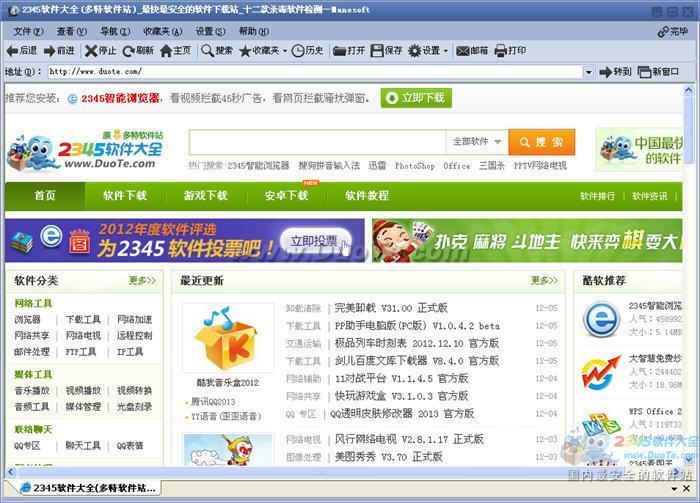Open the 邮箱 mail icon
Screen dimensions: 700x503
point(462,50)
